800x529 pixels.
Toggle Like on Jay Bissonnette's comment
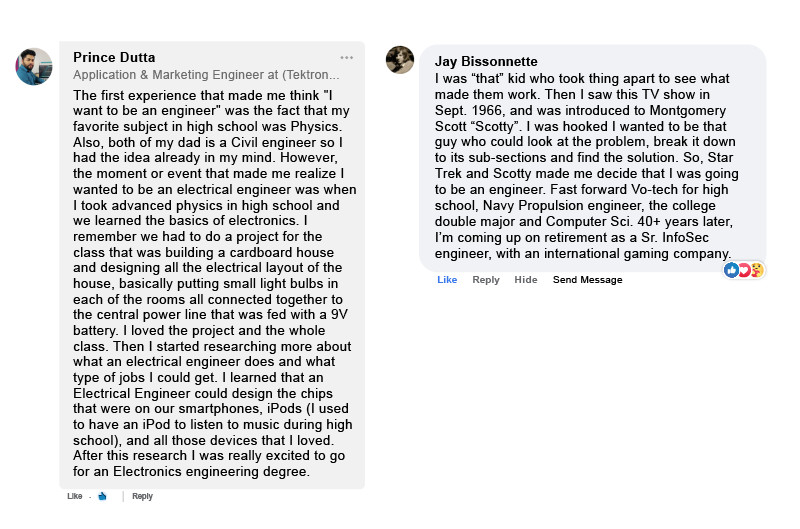point(447,280)
